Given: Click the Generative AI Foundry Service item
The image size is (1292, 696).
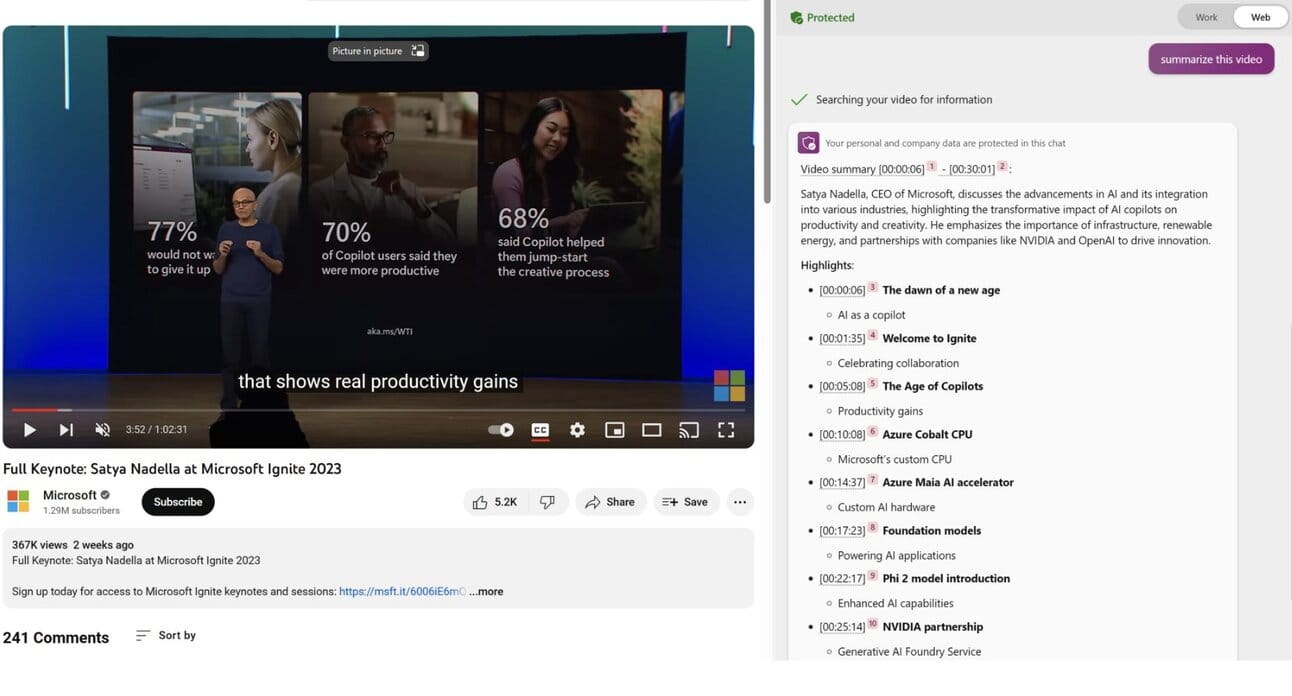Looking at the screenshot, I should tap(909, 652).
